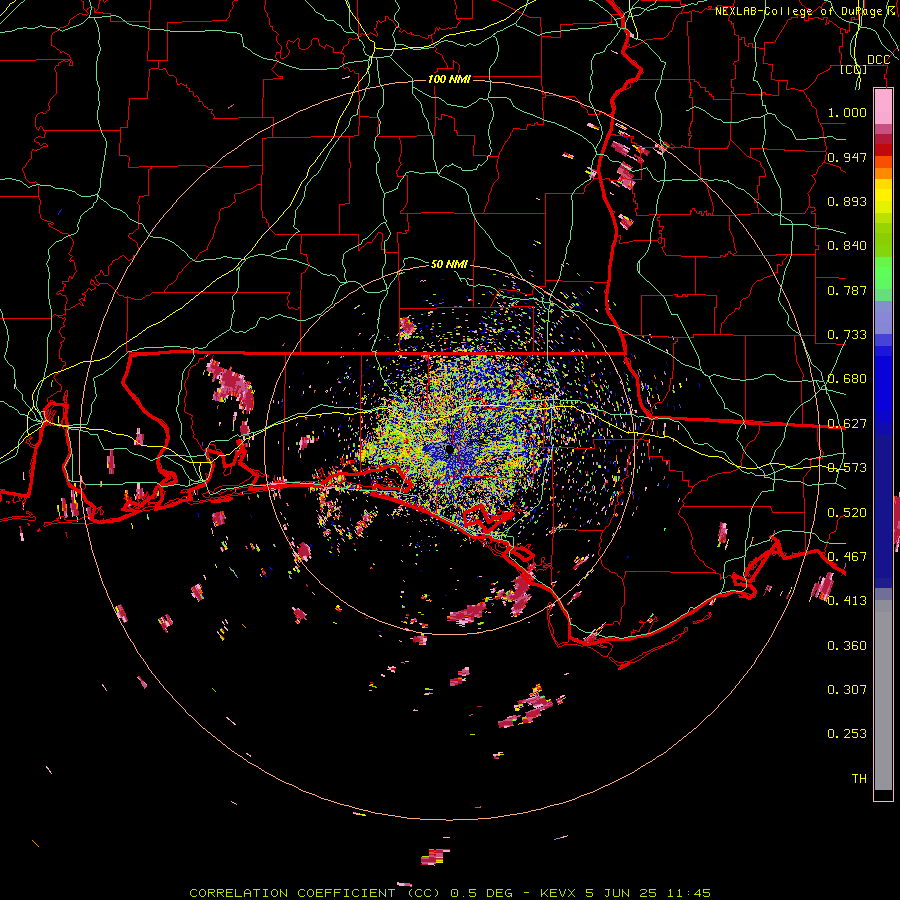Click the 11:45 time in the caption
The width and height of the screenshot is (900, 900).
tap(689, 893)
